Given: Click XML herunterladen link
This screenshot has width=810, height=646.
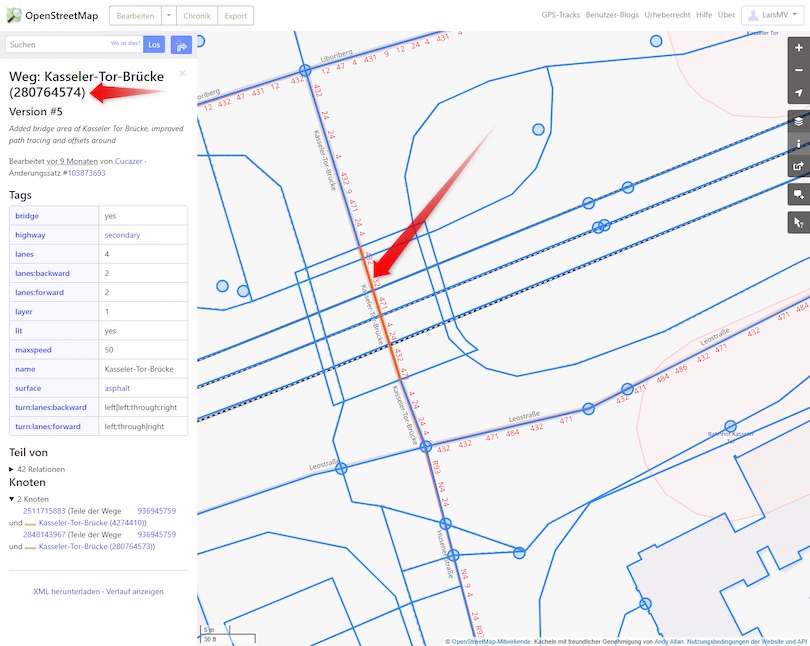Looking at the screenshot, I should point(67,591).
